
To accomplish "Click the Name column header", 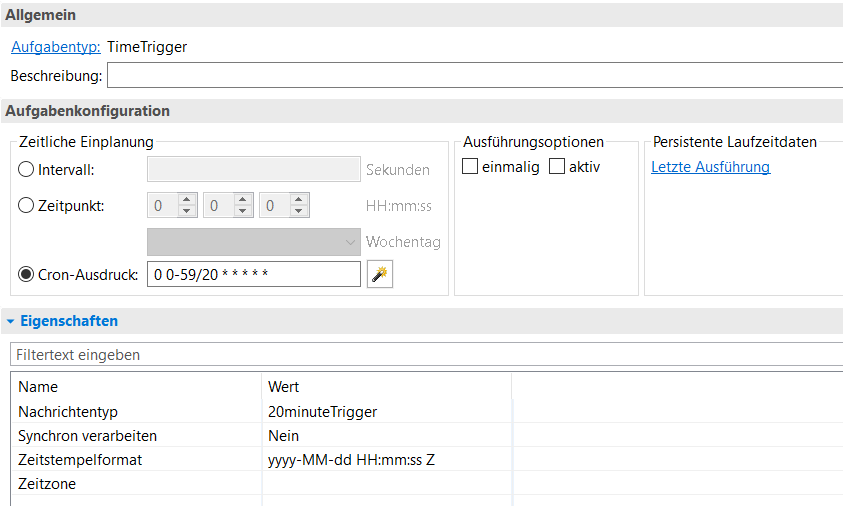I will pyautogui.click(x=137, y=387).
